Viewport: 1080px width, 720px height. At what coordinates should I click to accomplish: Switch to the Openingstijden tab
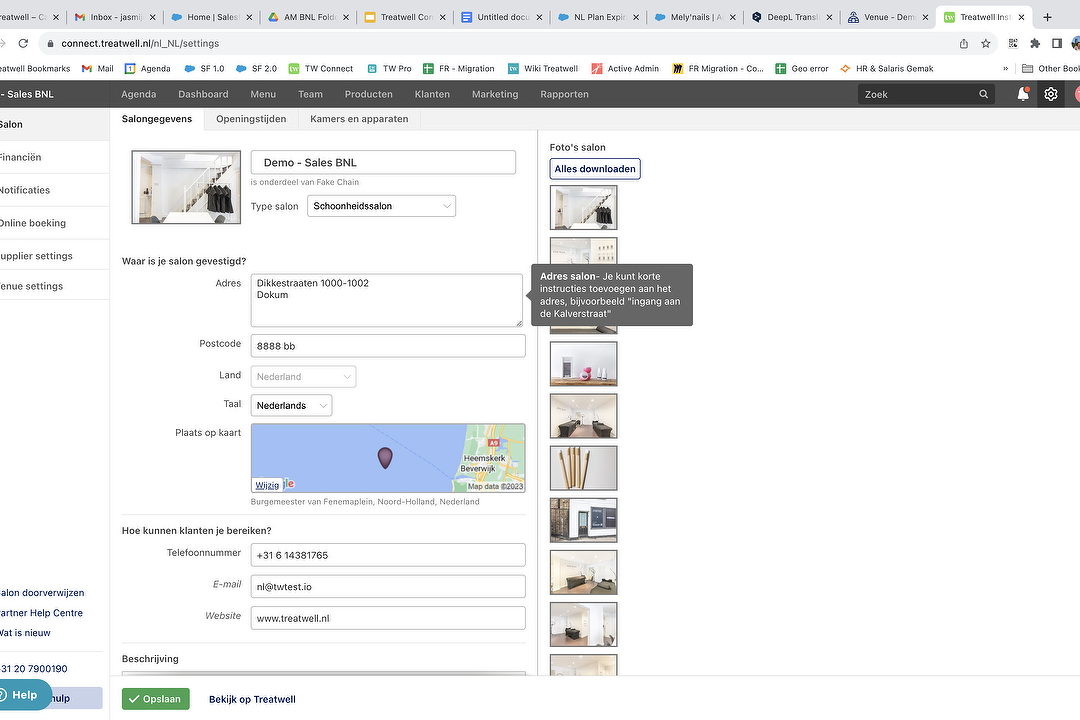click(x=251, y=119)
